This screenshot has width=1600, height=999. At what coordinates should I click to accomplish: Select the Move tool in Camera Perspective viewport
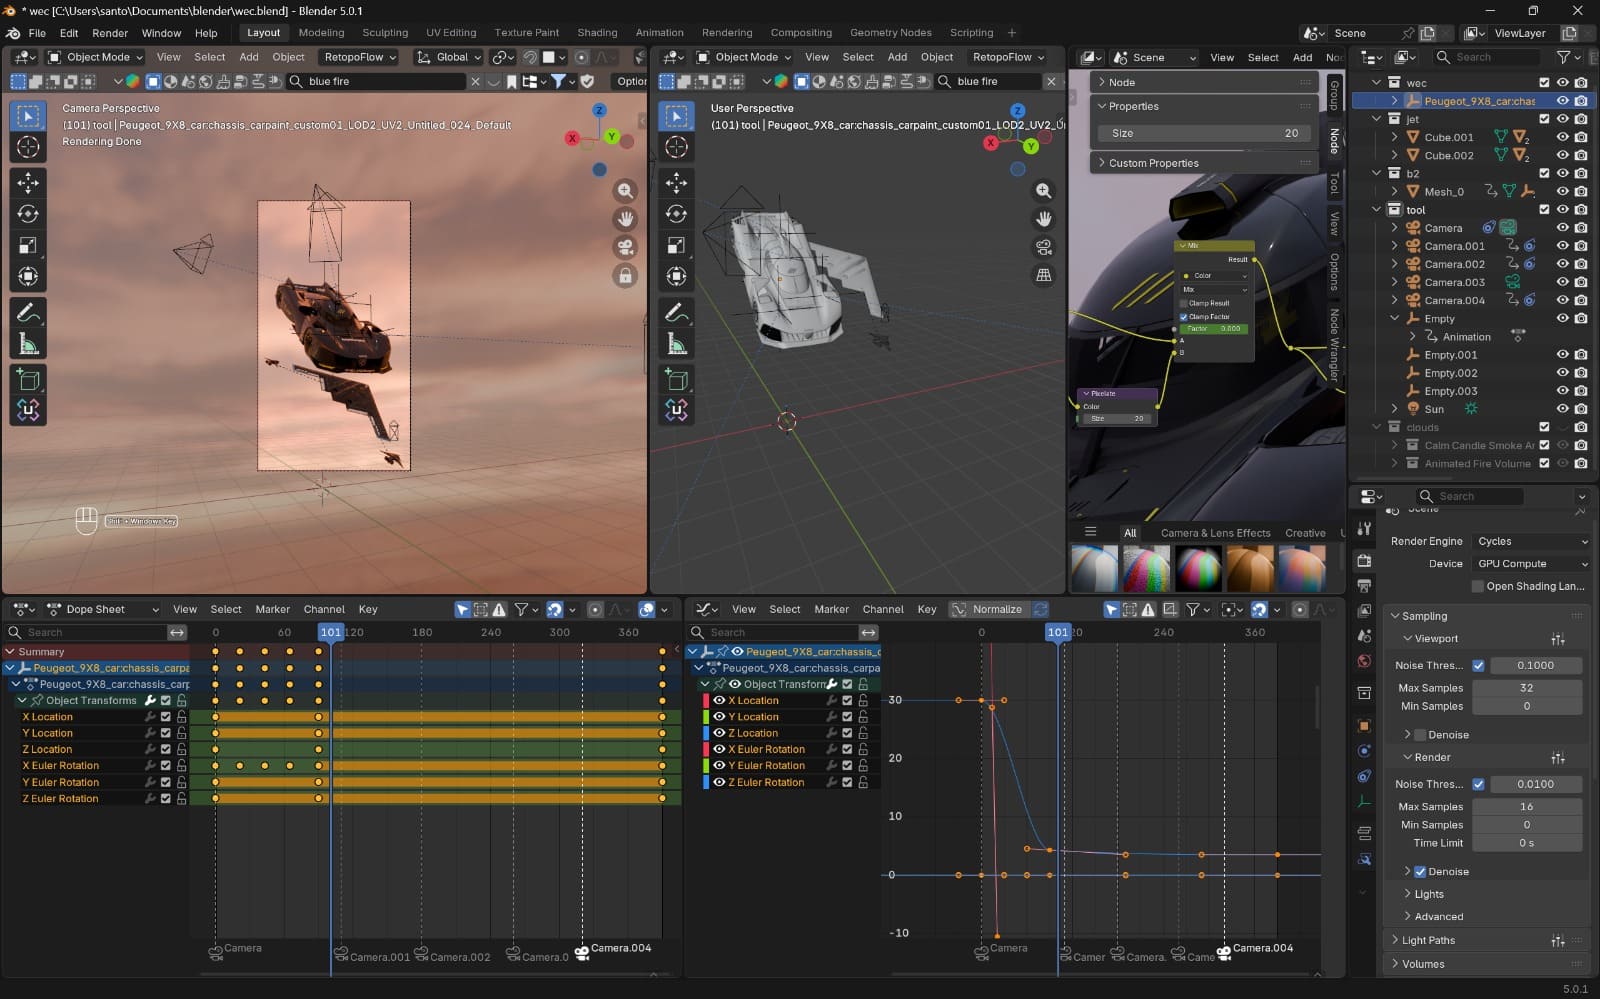point(28,182)
